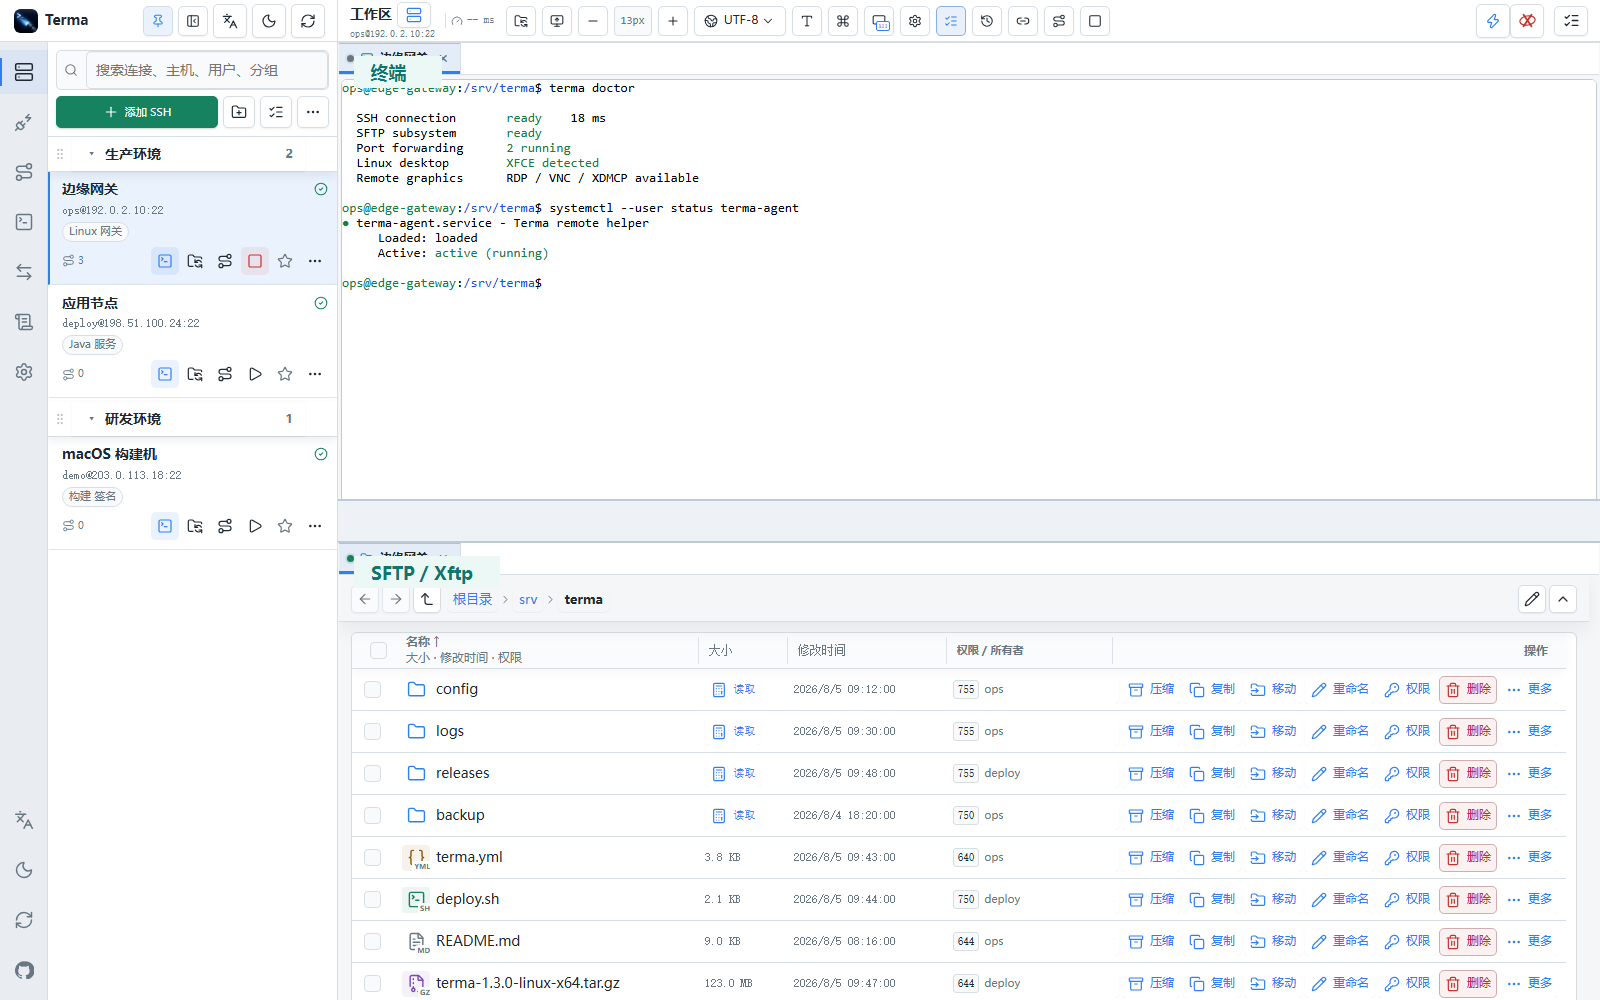Collapse the 生产环境 group
Image resolution: width=1600 pixels, height=1000 pixels.
click(92, 154)
